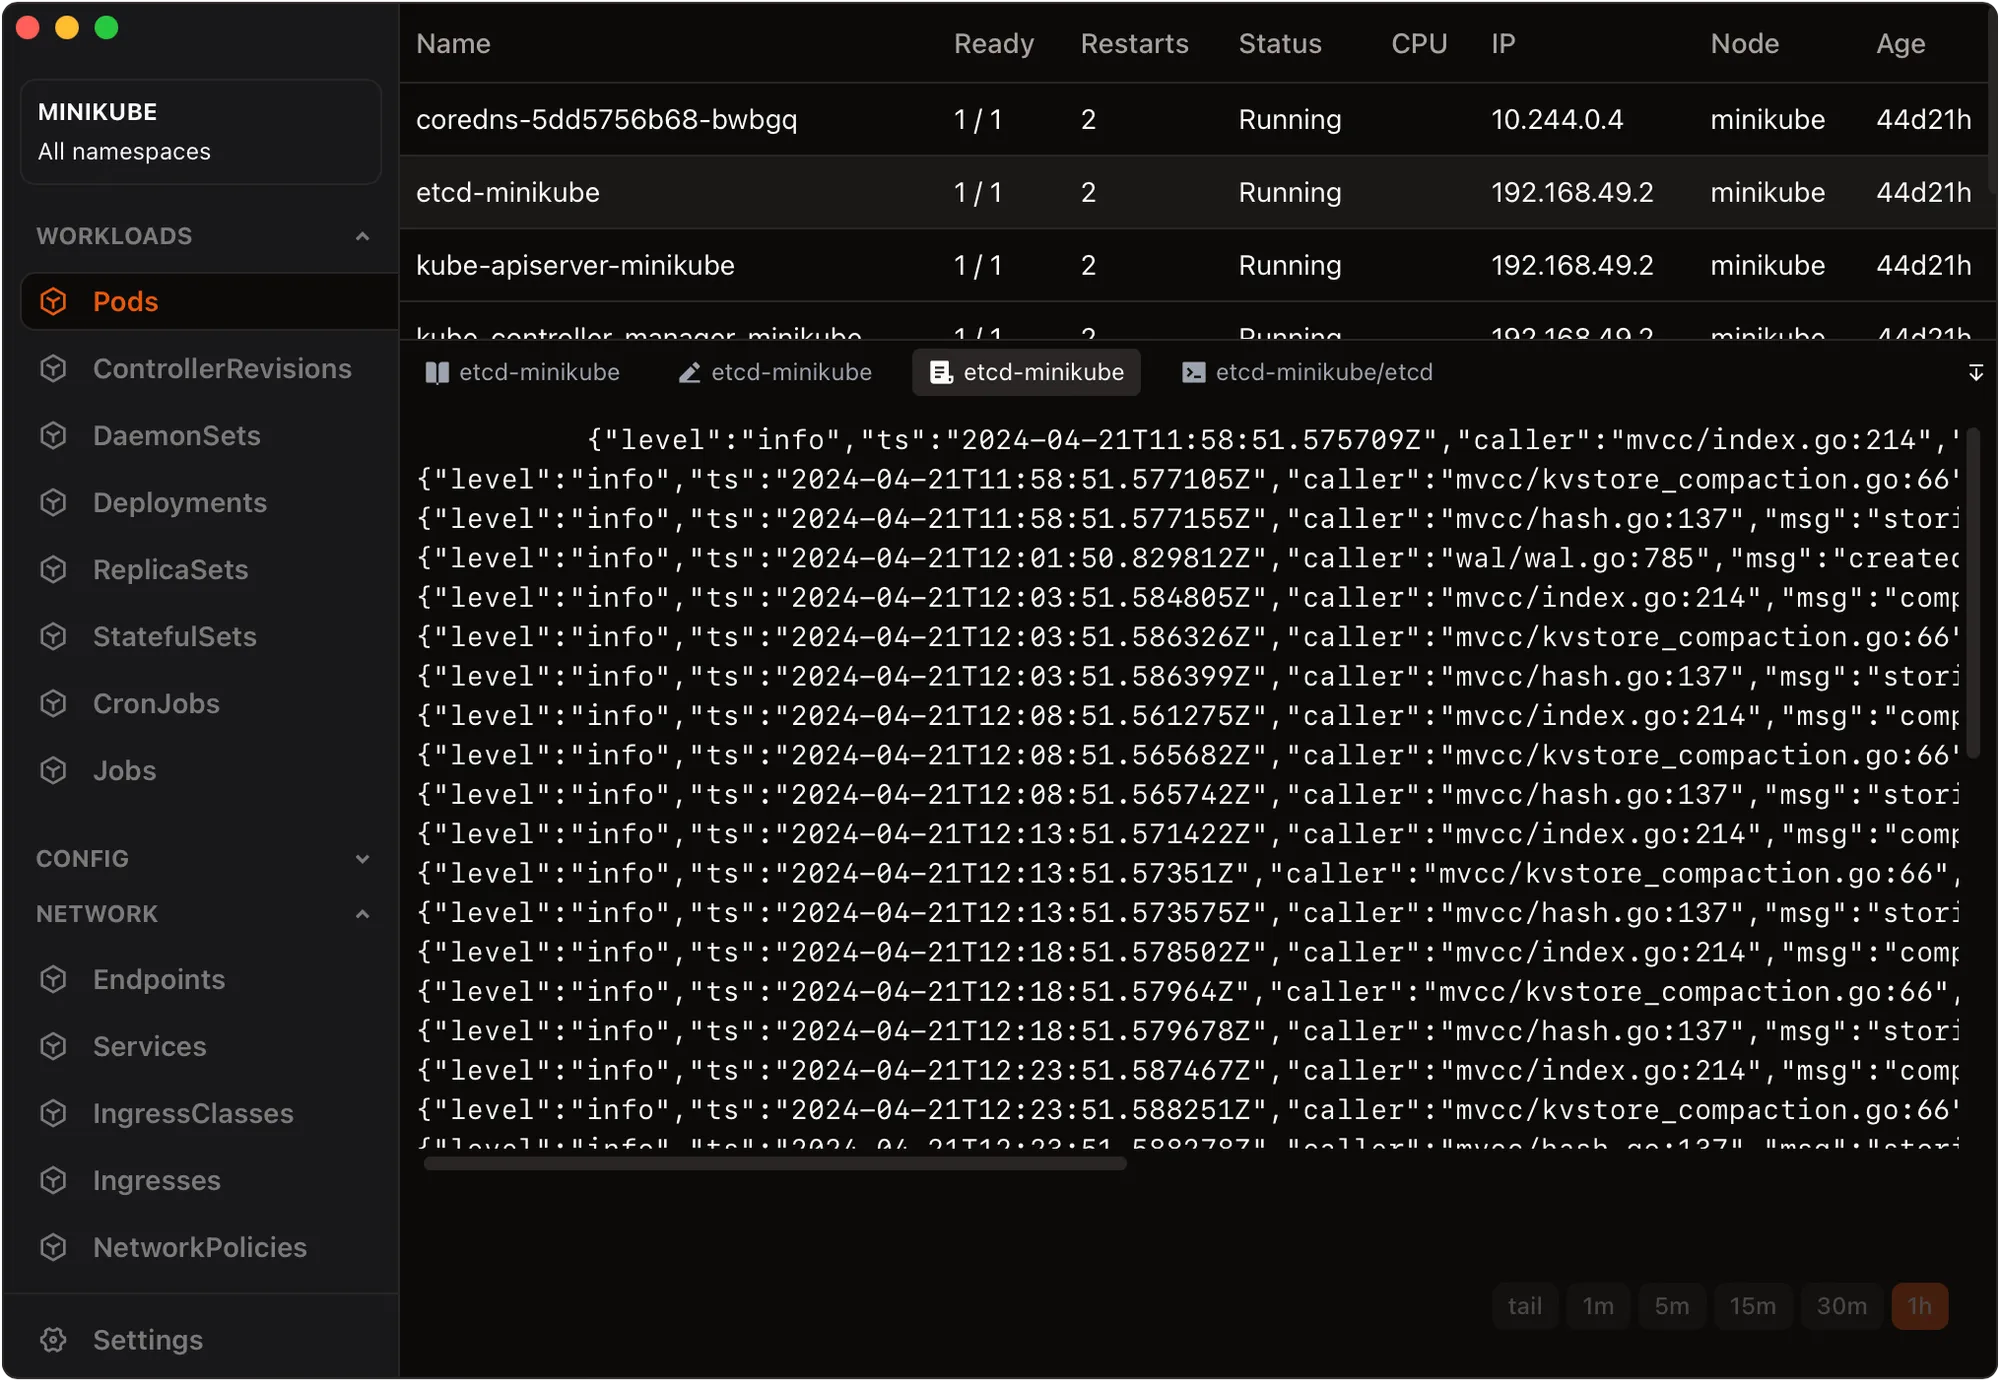The image size is (2000, 1381).
Task: Sort table by Status column
Action: pos(1280,43)
